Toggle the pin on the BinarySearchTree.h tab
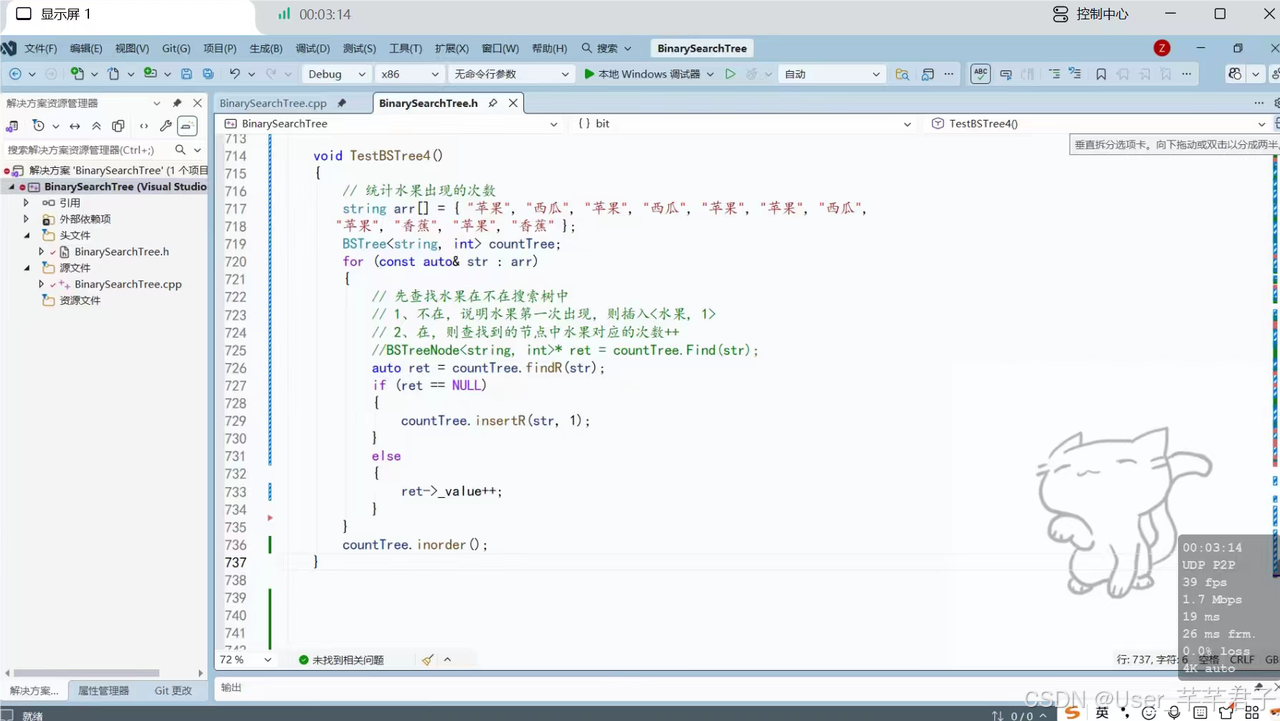Image resolution: width=1280 pixels, height=721 pixels. point(493,103)
